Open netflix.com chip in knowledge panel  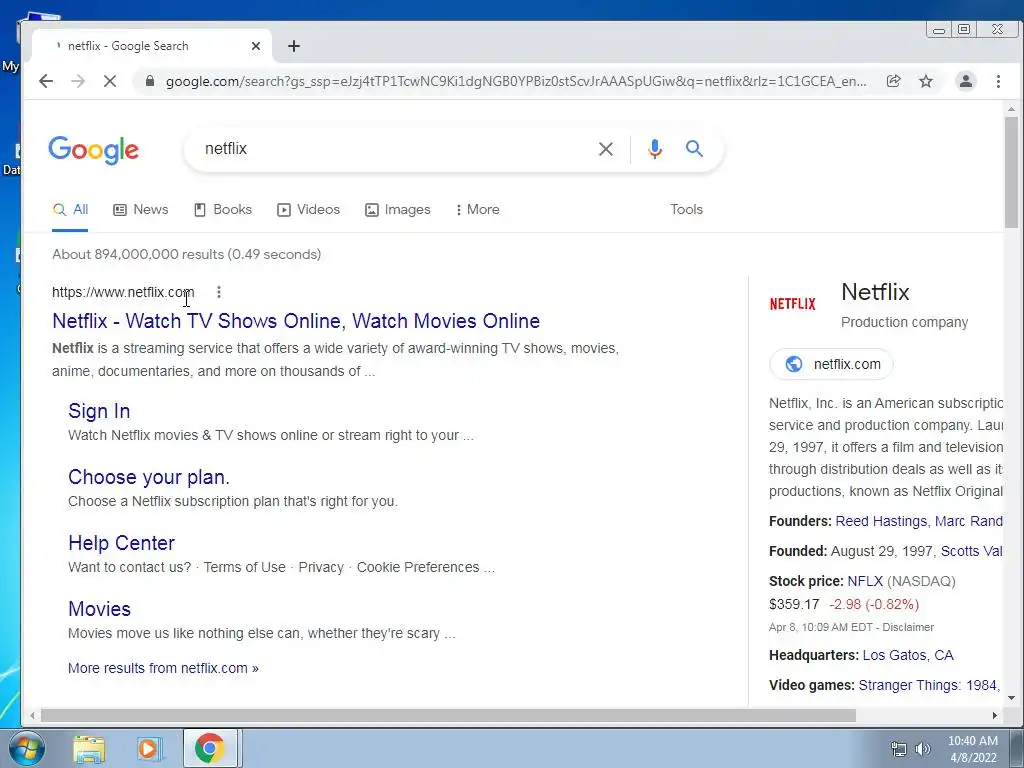(x=831, y=364)
